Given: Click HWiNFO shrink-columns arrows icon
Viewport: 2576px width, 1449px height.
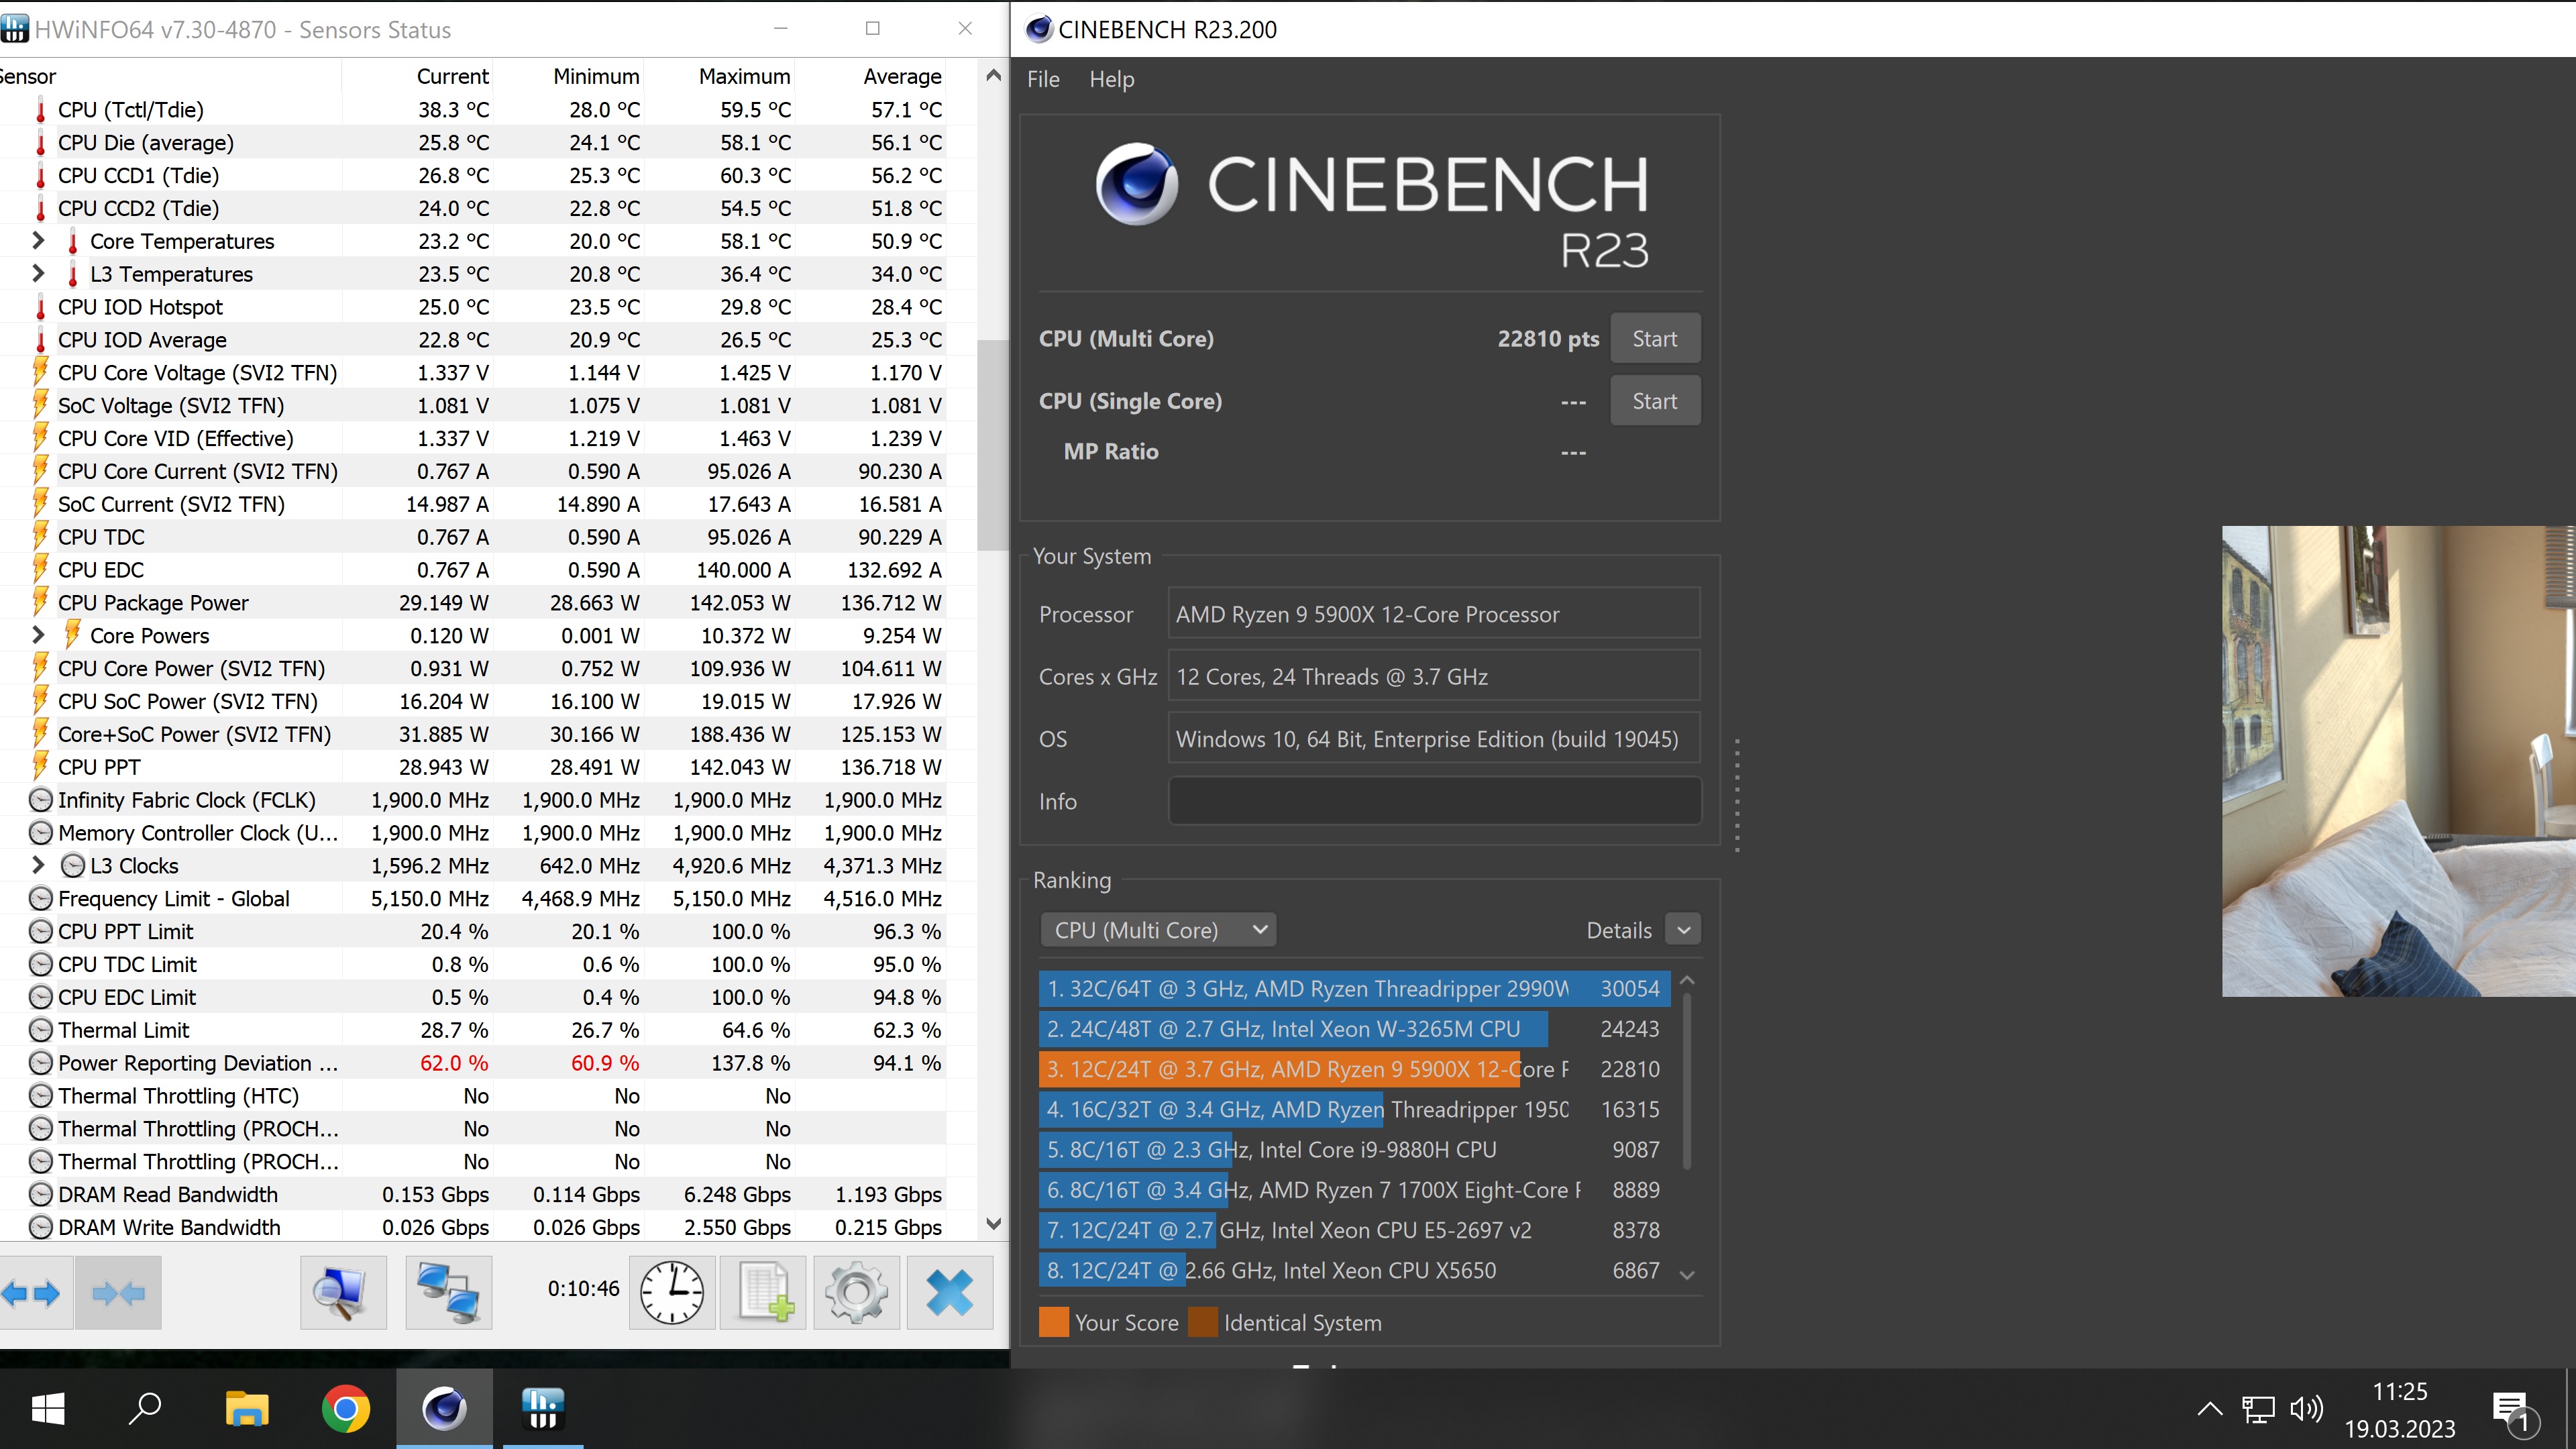Looking at the screenshot, I should [x=118, y=1293].
